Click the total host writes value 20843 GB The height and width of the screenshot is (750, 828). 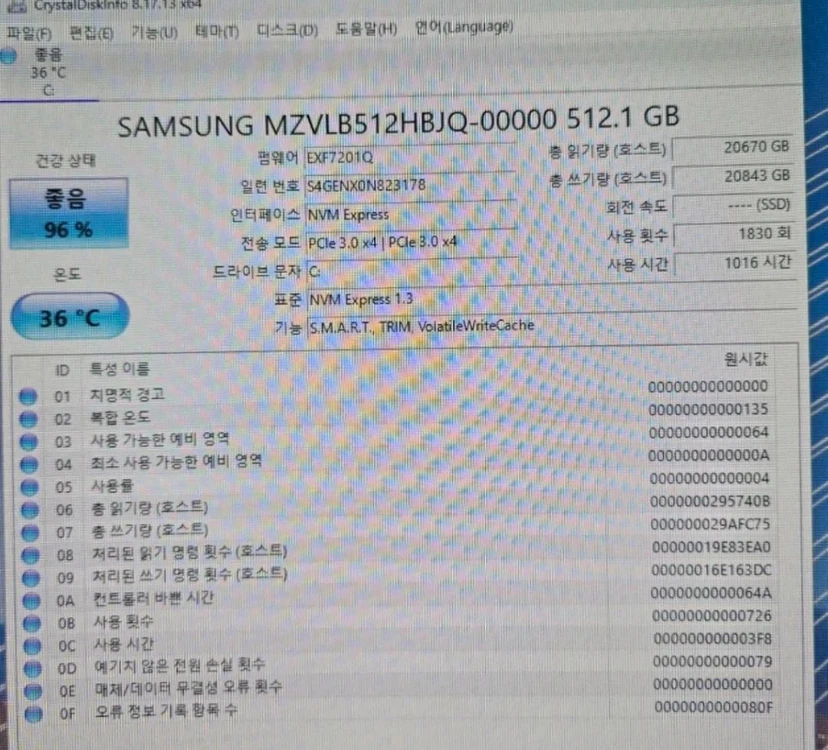click(x=733, y=177)
